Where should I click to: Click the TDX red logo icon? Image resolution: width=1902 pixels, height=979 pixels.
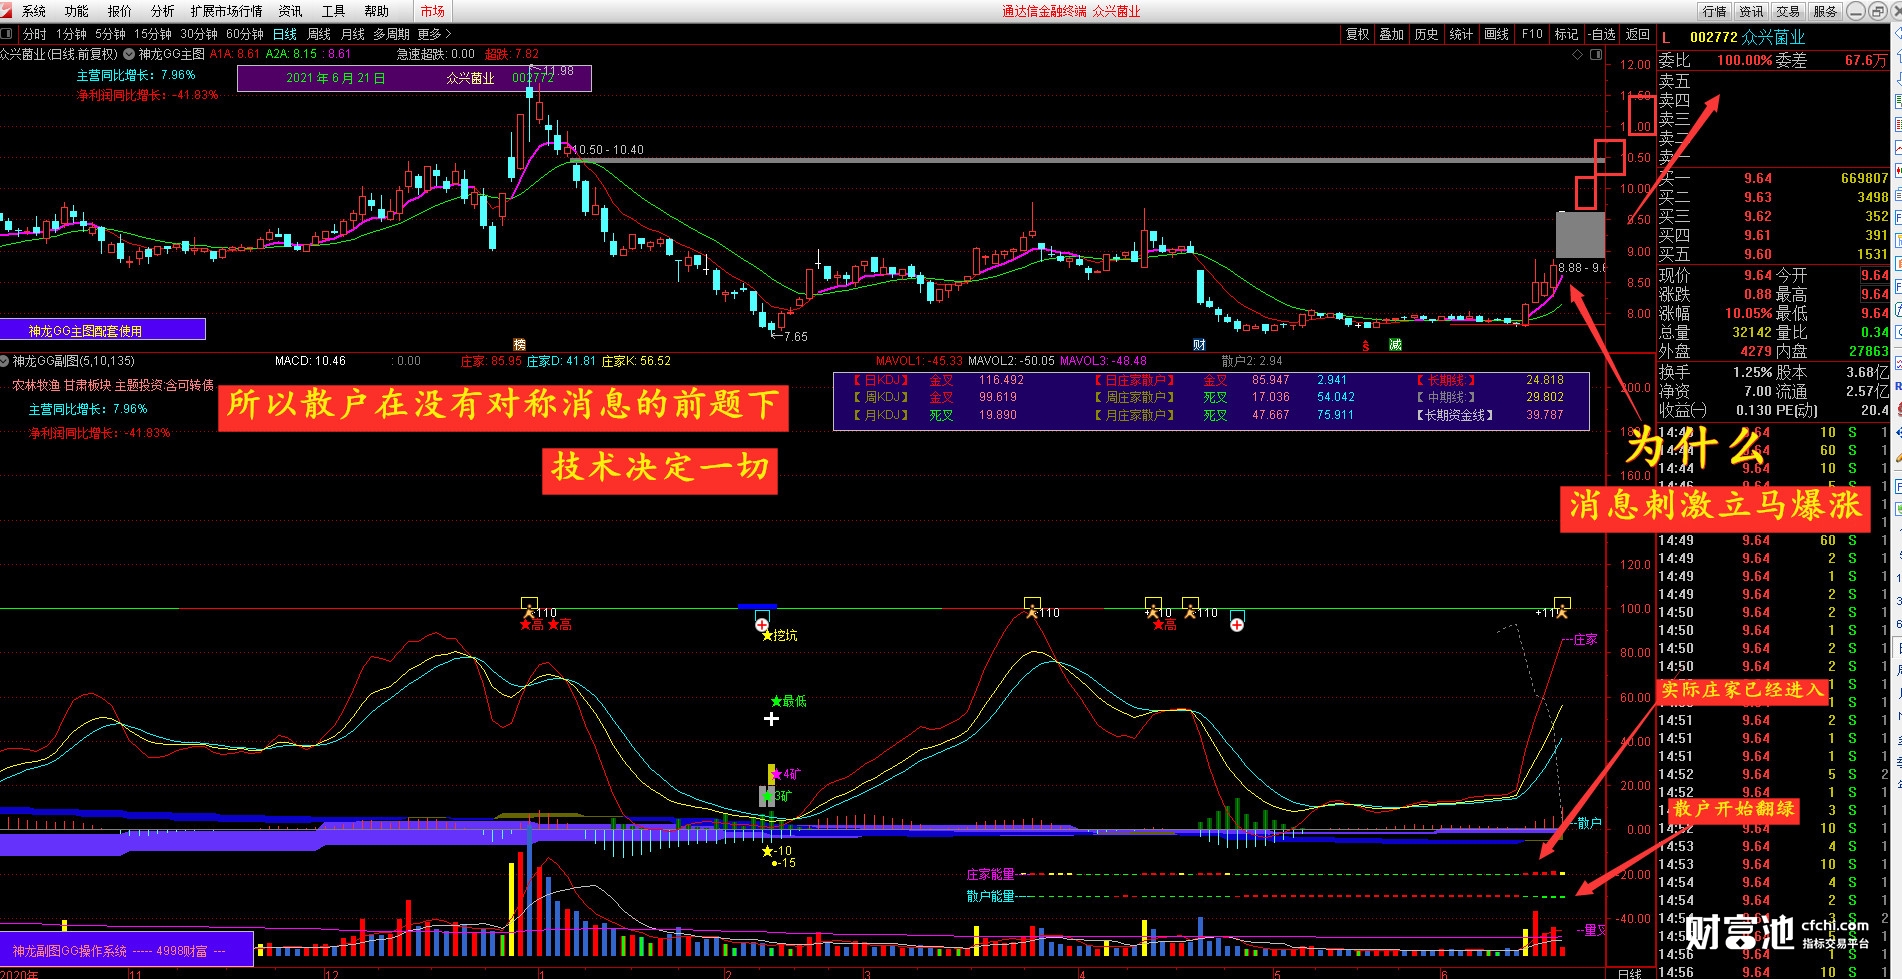click(7, 11)
